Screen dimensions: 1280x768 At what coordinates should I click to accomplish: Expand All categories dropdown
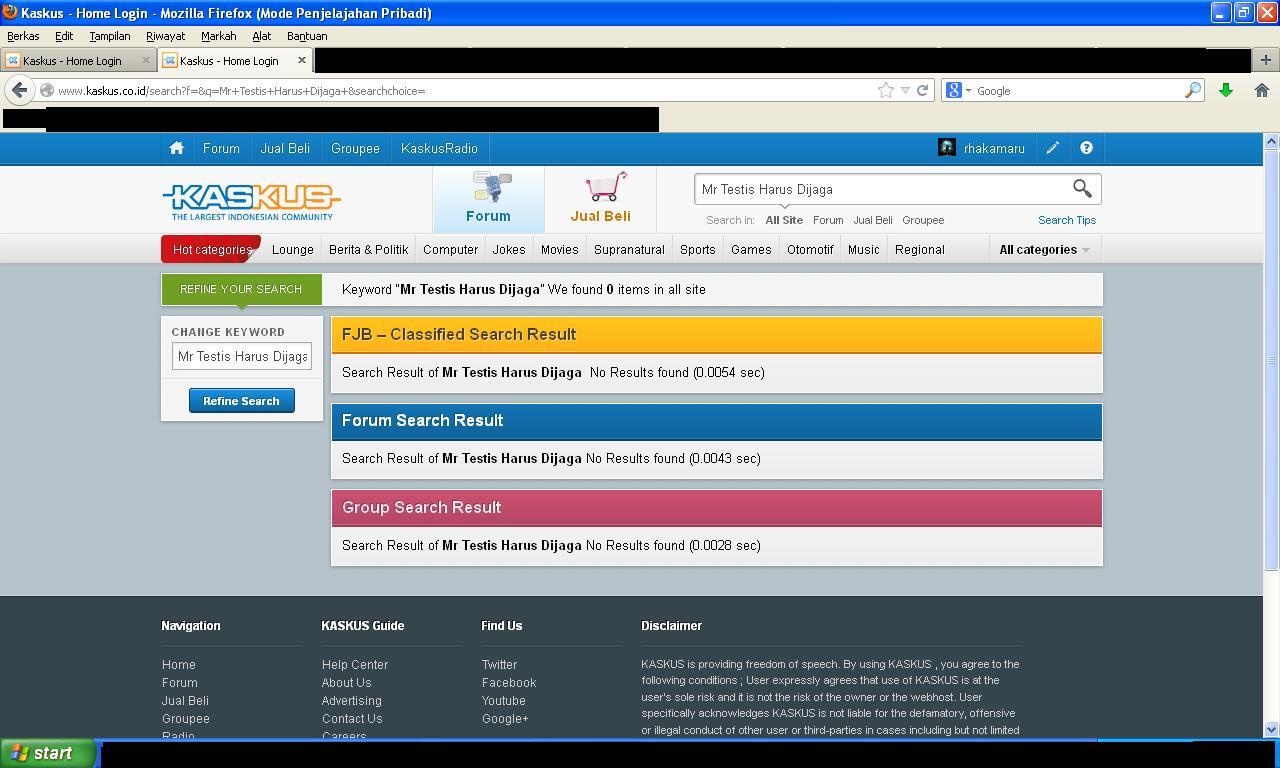tap(1044, 249)
